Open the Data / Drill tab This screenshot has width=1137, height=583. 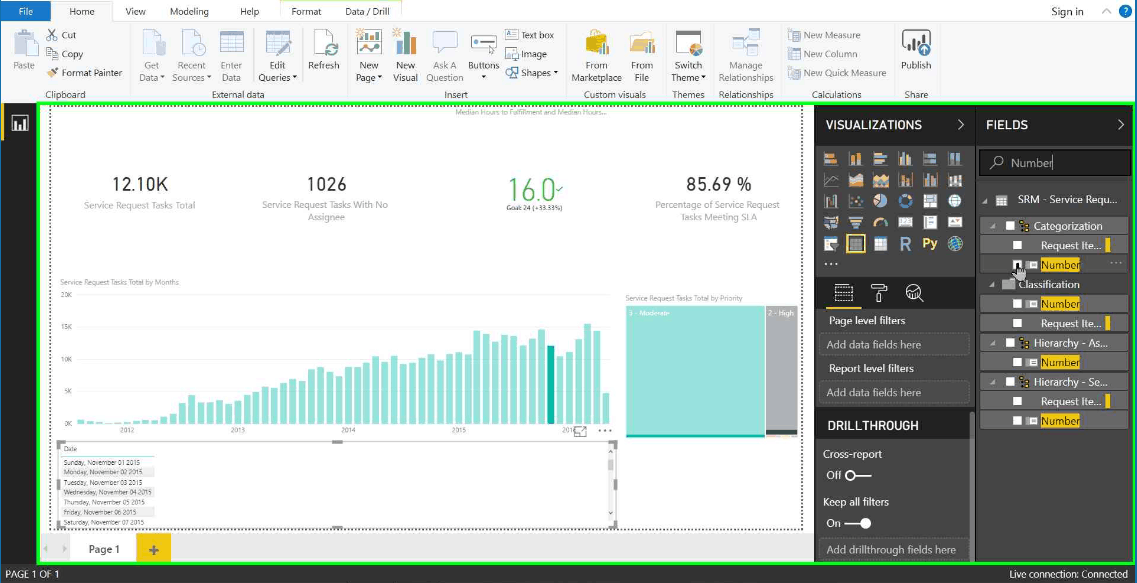(369, 12)
